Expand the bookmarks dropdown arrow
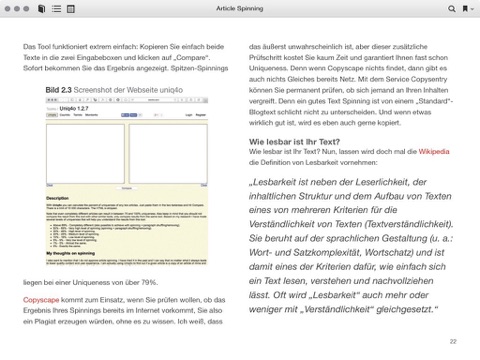Viewport: 480px width, 360px height. pyautogui.click(x=472, y=9)
